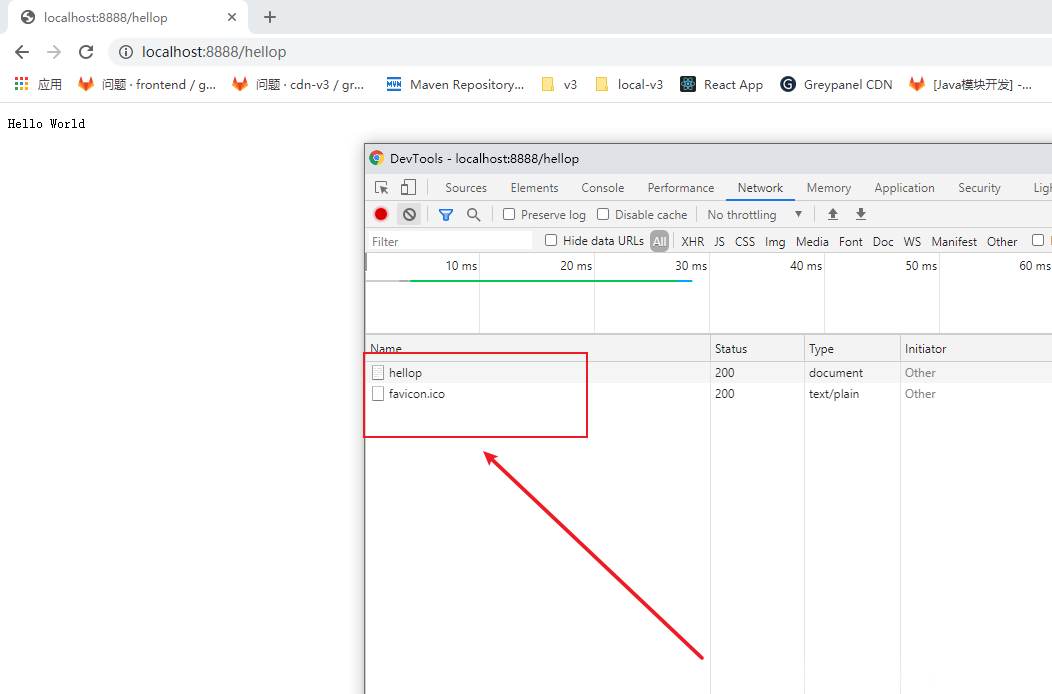Reload the page in the browser

coord(86,52)
